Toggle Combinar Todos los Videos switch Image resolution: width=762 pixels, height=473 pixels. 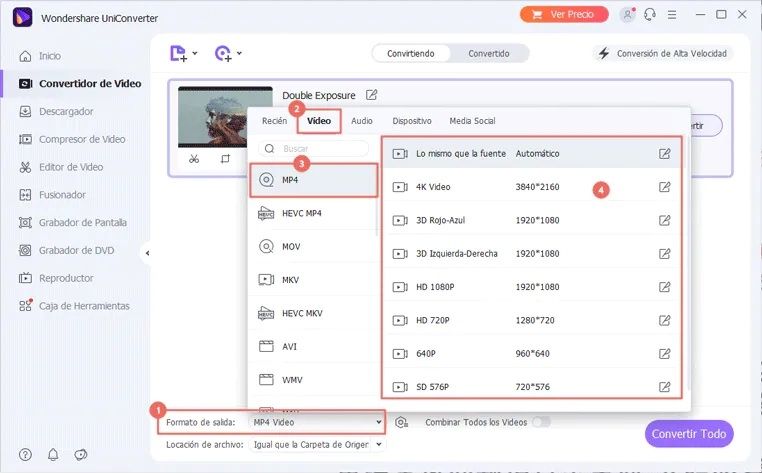click(540, 422)
